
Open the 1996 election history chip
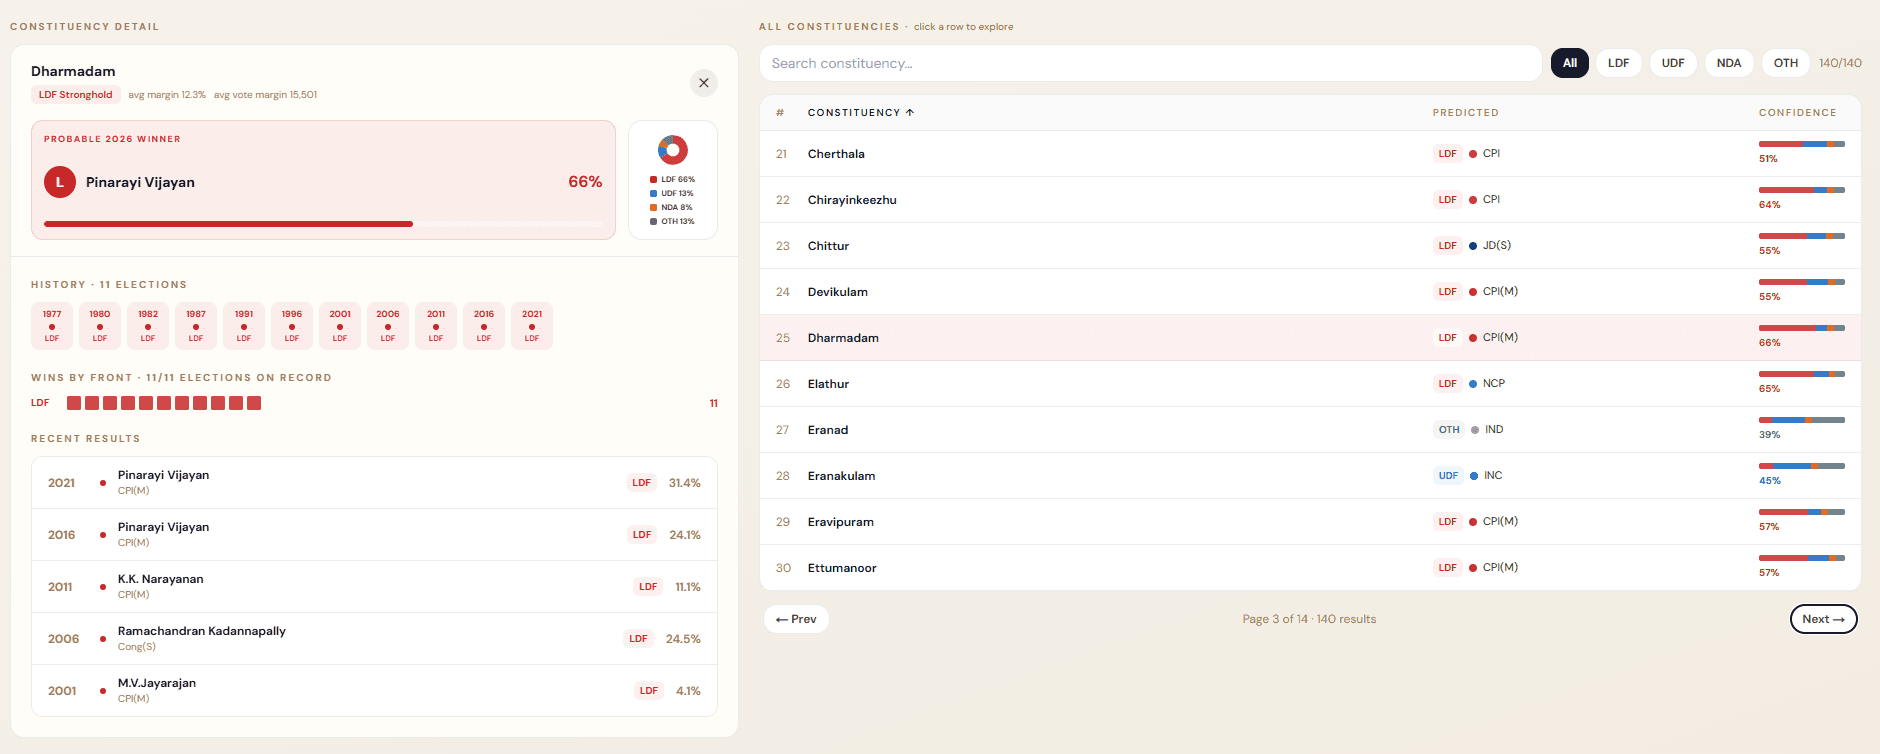coord(292,326)
